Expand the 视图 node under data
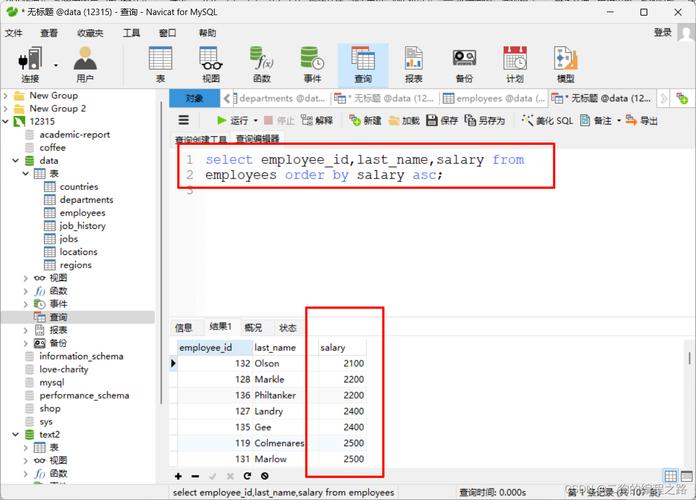The width and height of the screenshot is (696, 500). [25, 278]
